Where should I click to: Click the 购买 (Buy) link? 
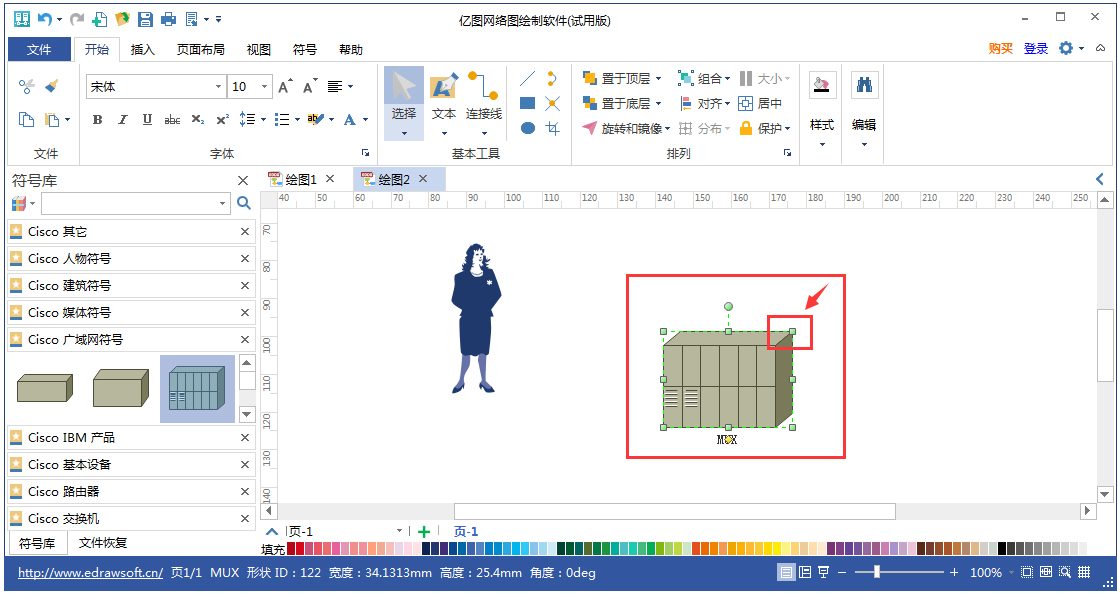[1001, 47]
